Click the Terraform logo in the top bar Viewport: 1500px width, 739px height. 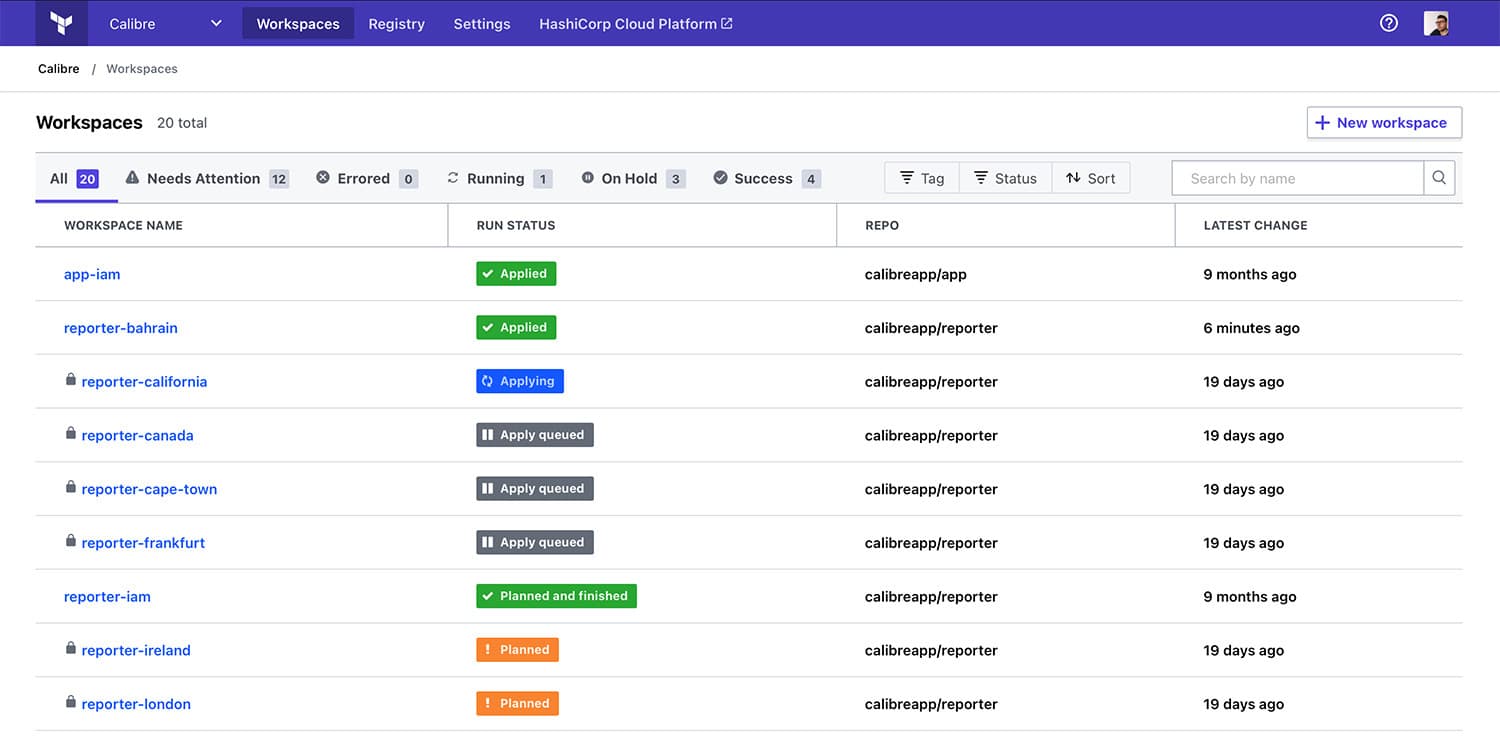click(x=61, y=22)
